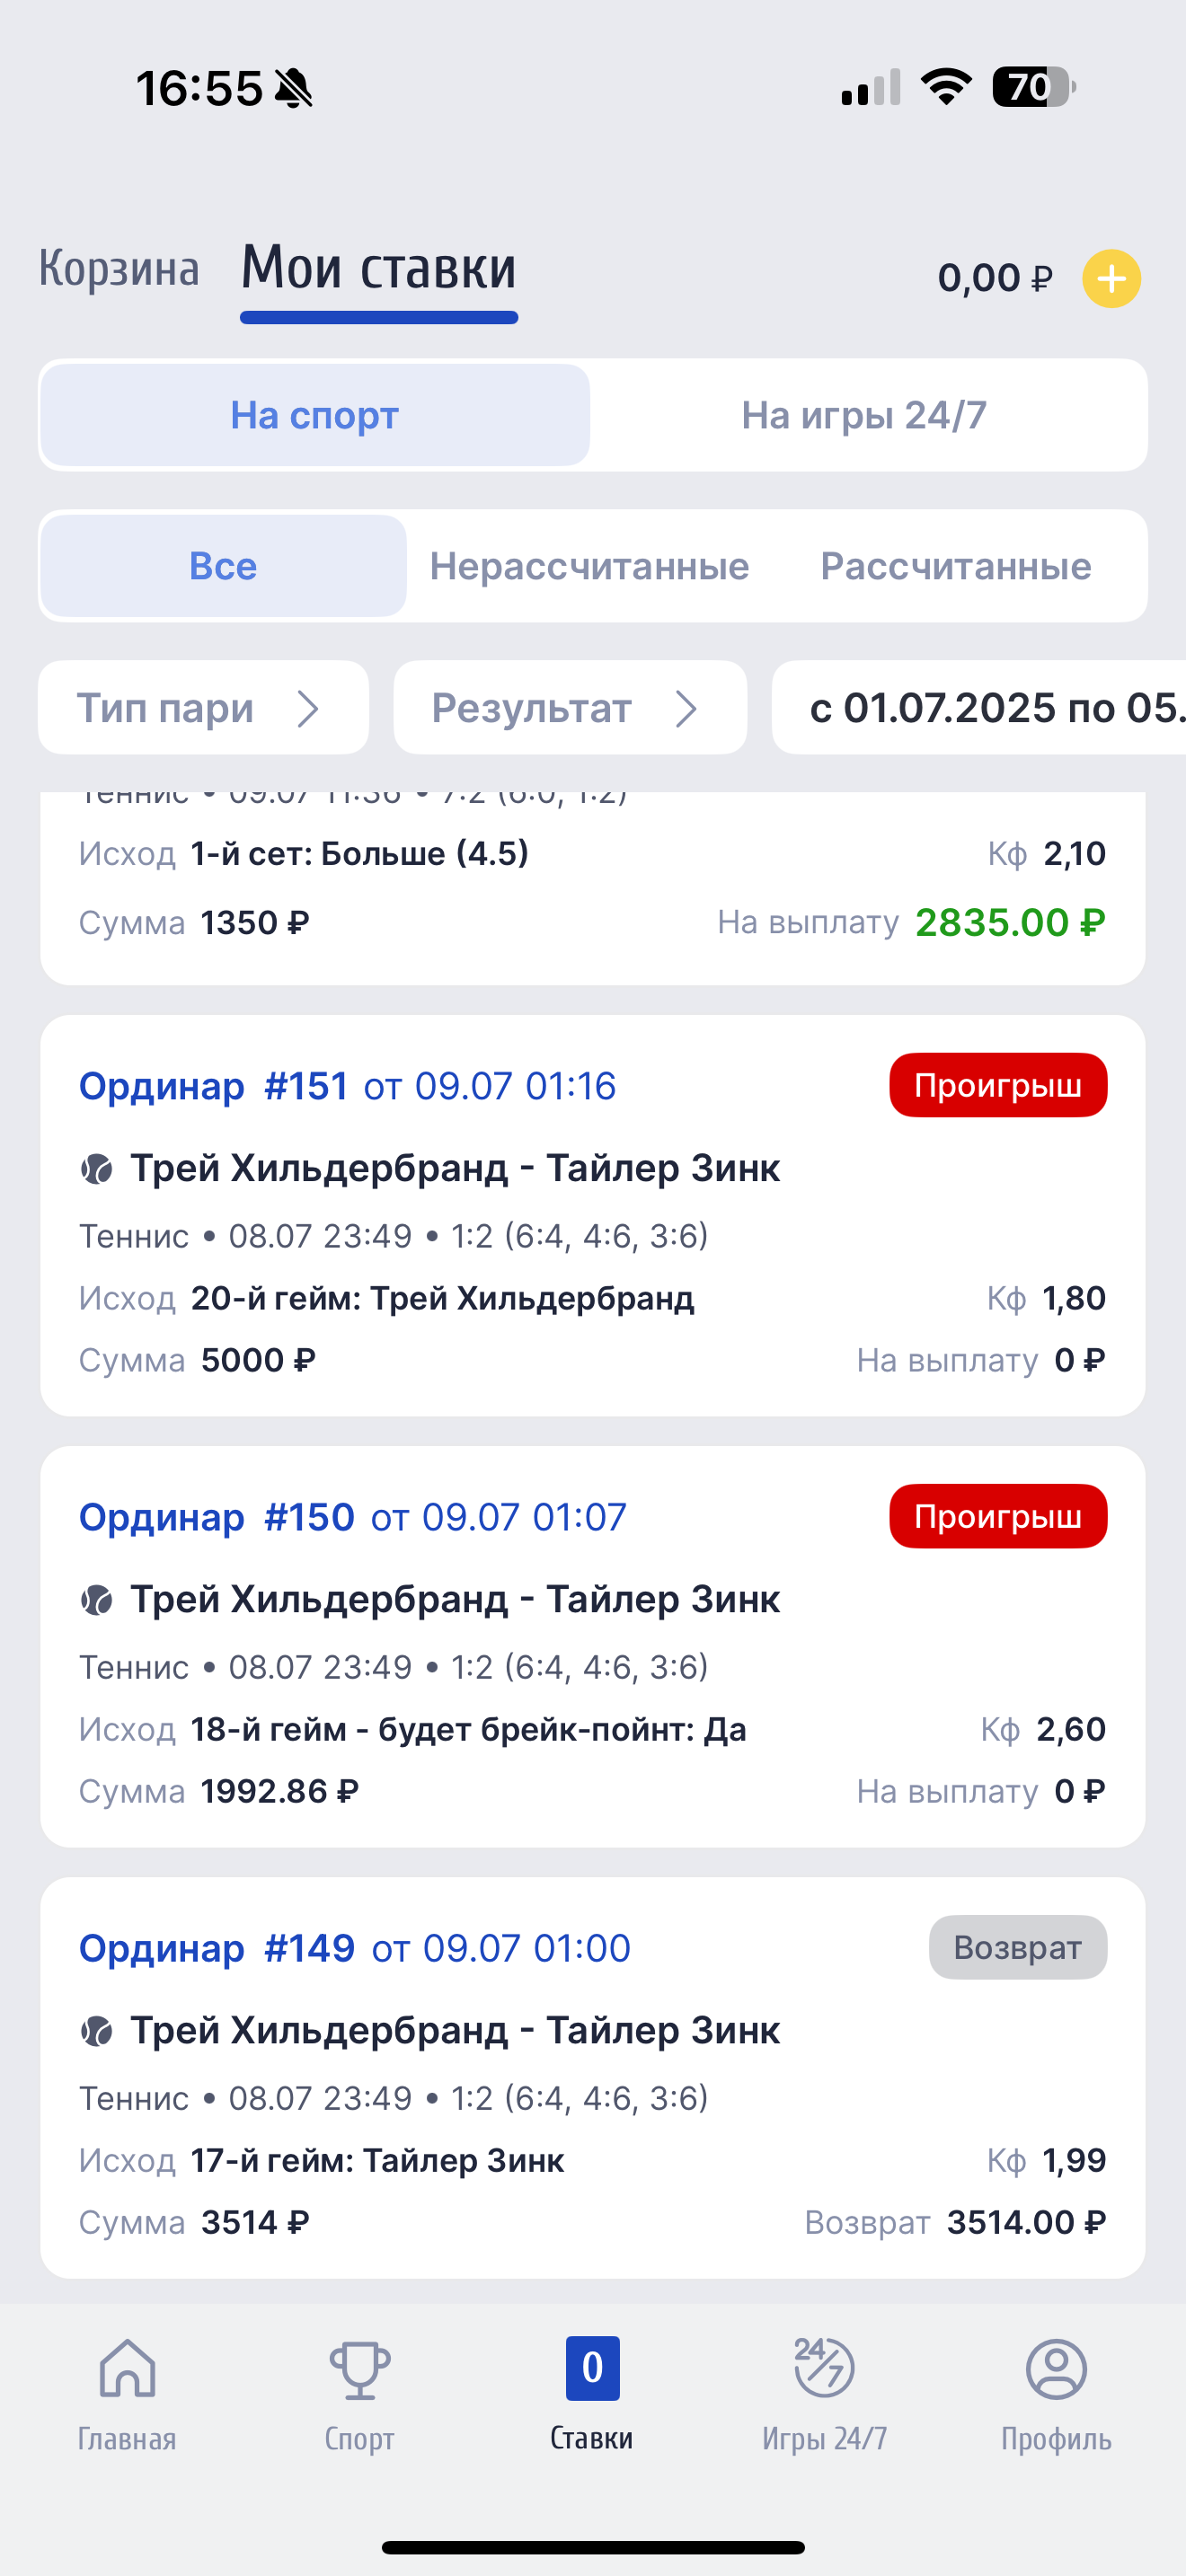Select the Рассчитанные filter
1186x2576 pixels.
pyautogui.click(x=955, y=566)
